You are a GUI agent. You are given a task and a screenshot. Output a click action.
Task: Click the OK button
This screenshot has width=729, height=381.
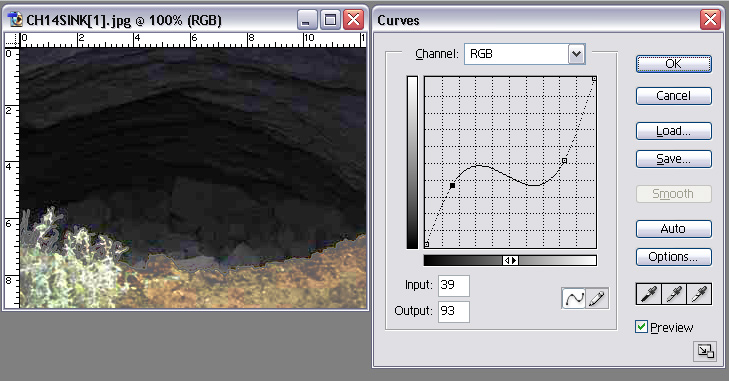tap(673, 64)
